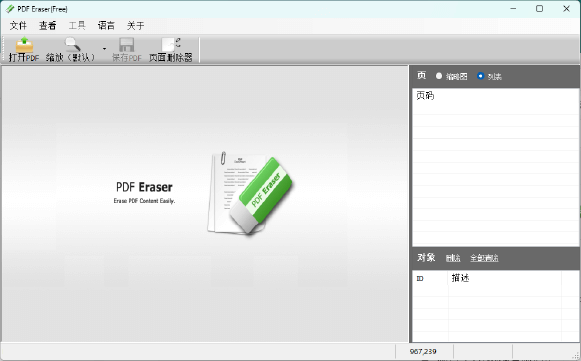Click the PDF Eraser title bar icon
The image size is (581, 361).
click(x=10, y=9)
